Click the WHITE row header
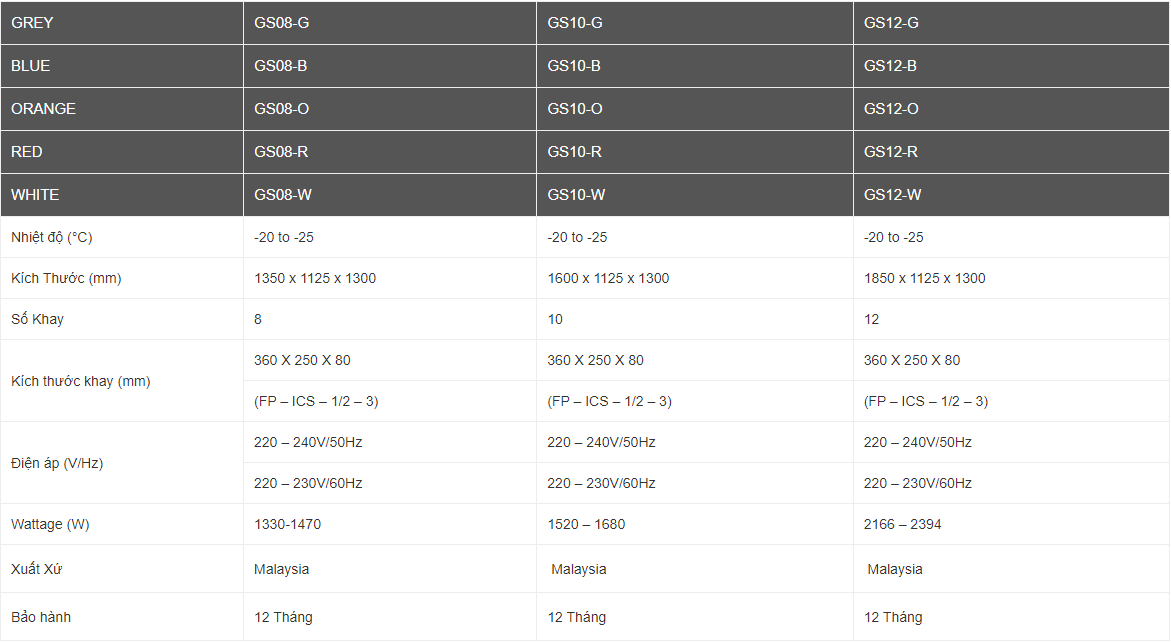The height and width of the screenshot is (642, 1171). 35,195
